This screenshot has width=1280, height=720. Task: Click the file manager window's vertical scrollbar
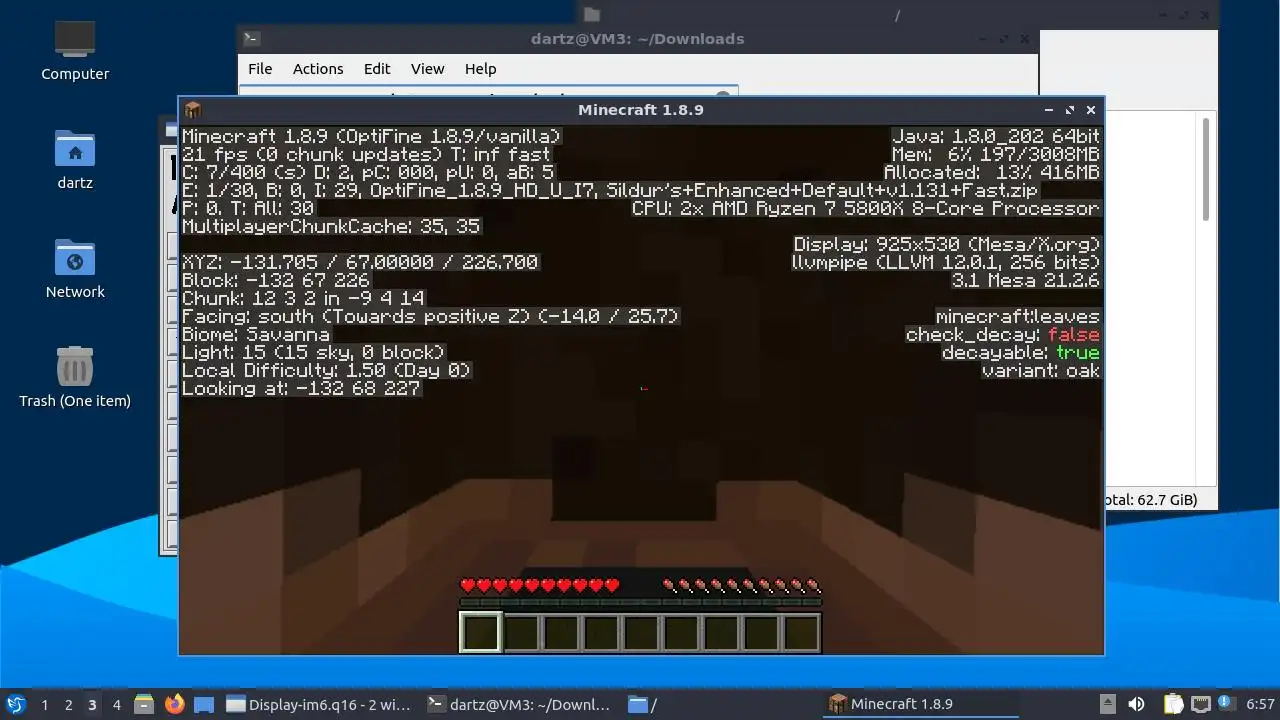1206,170
